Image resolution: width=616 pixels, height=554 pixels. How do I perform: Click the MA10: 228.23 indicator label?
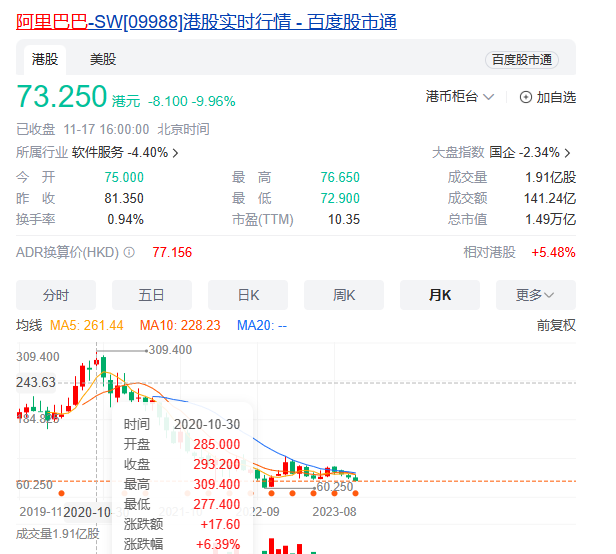pos(180,325)
